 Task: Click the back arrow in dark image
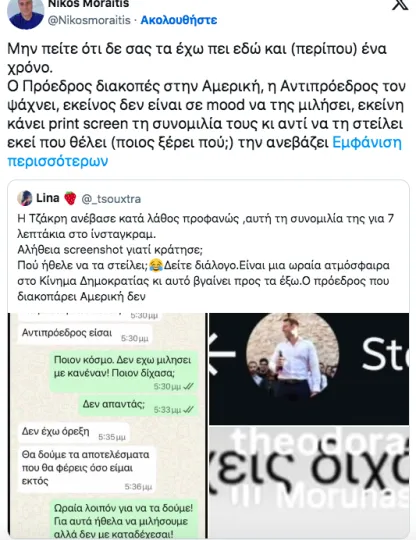pyautogui.click(x=221, y=354)
